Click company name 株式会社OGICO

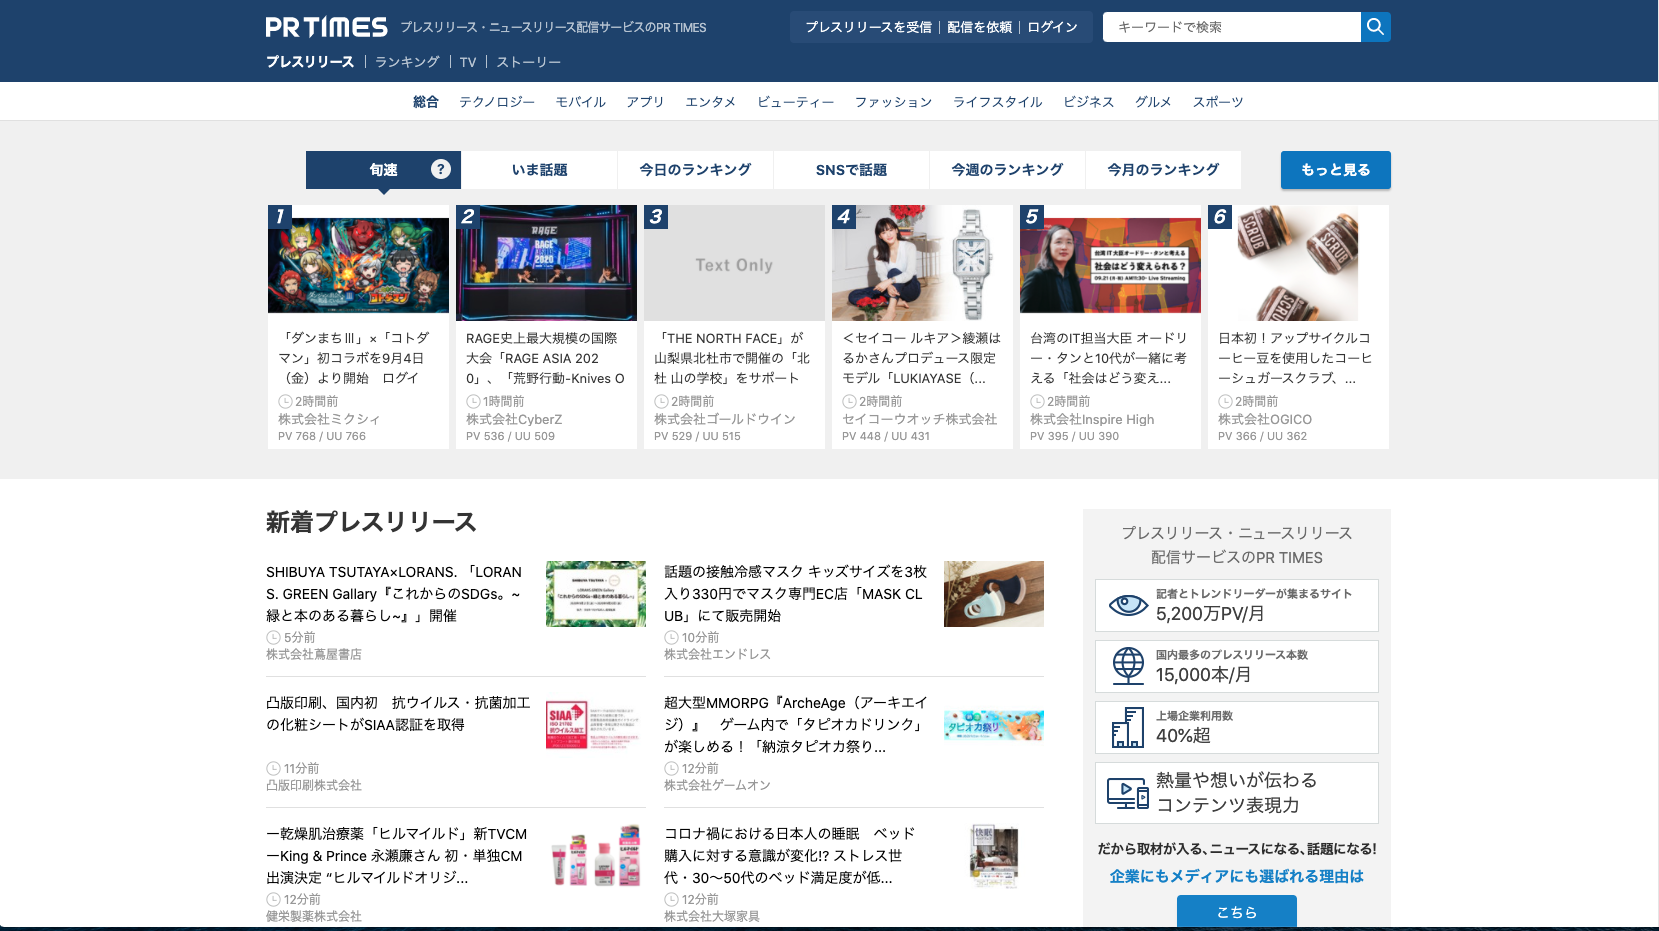[x=1265, y=419]
